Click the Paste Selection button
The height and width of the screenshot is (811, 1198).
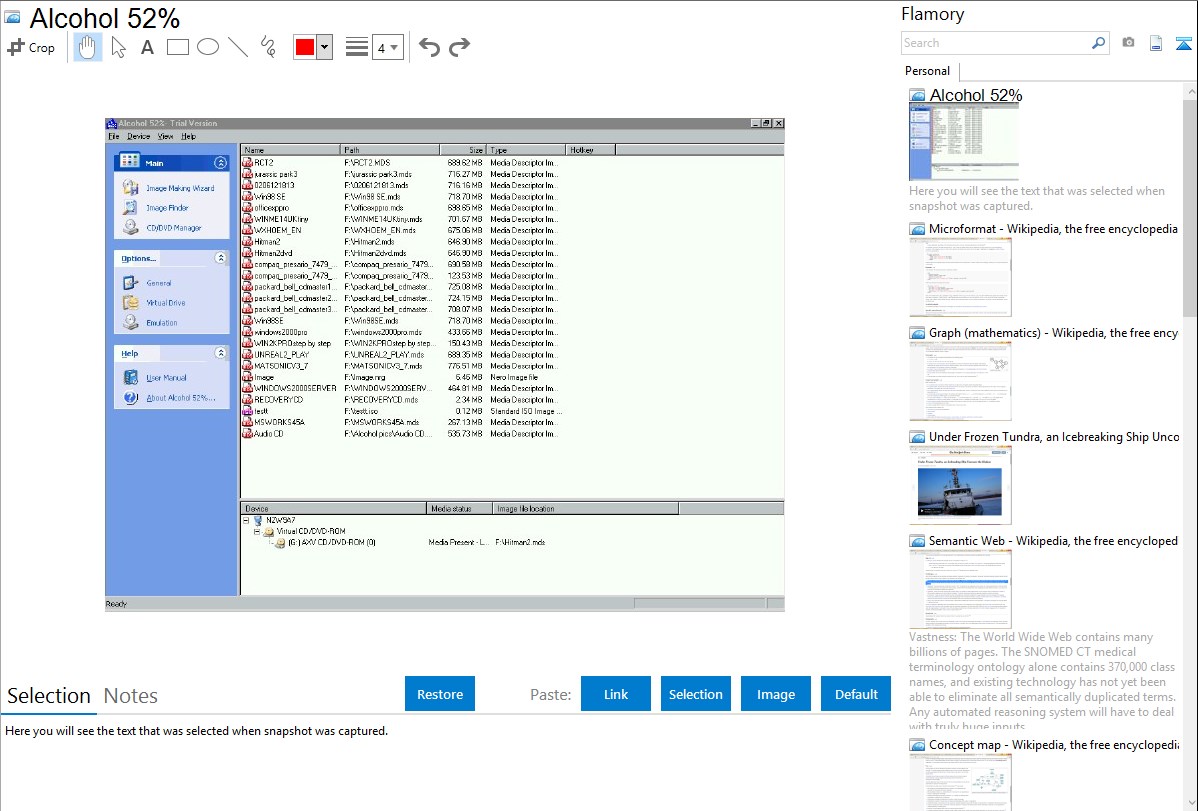pyautogui.click(x=696, y=694)
